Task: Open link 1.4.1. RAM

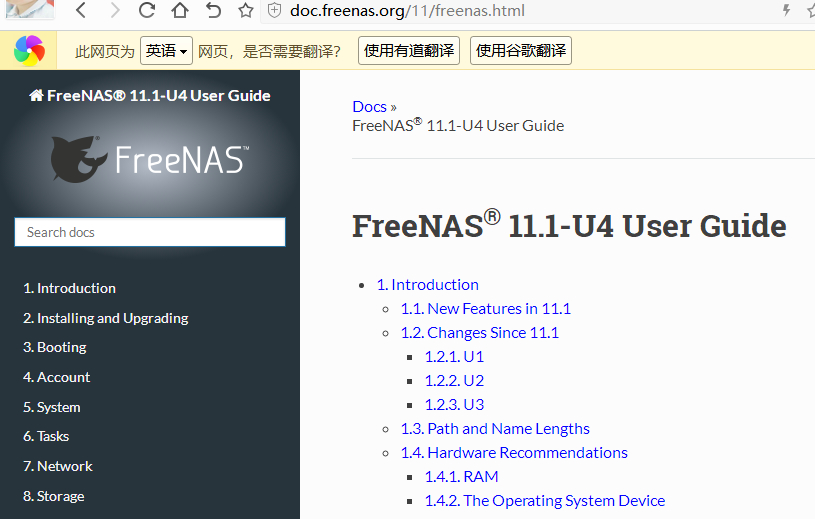Action: [462, 477]
